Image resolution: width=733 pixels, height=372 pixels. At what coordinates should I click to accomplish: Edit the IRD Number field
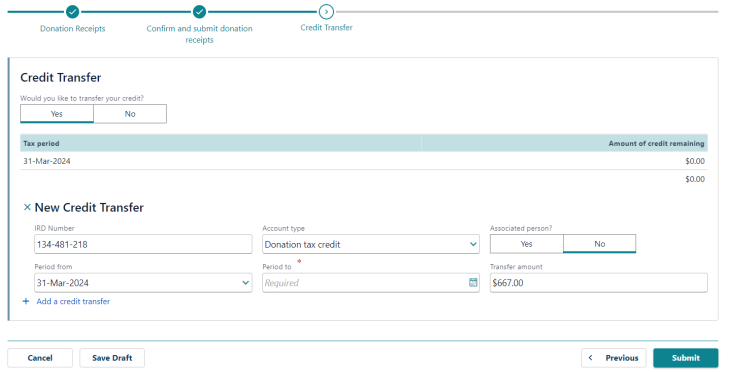pyautogui.click(x=143, y=244)
